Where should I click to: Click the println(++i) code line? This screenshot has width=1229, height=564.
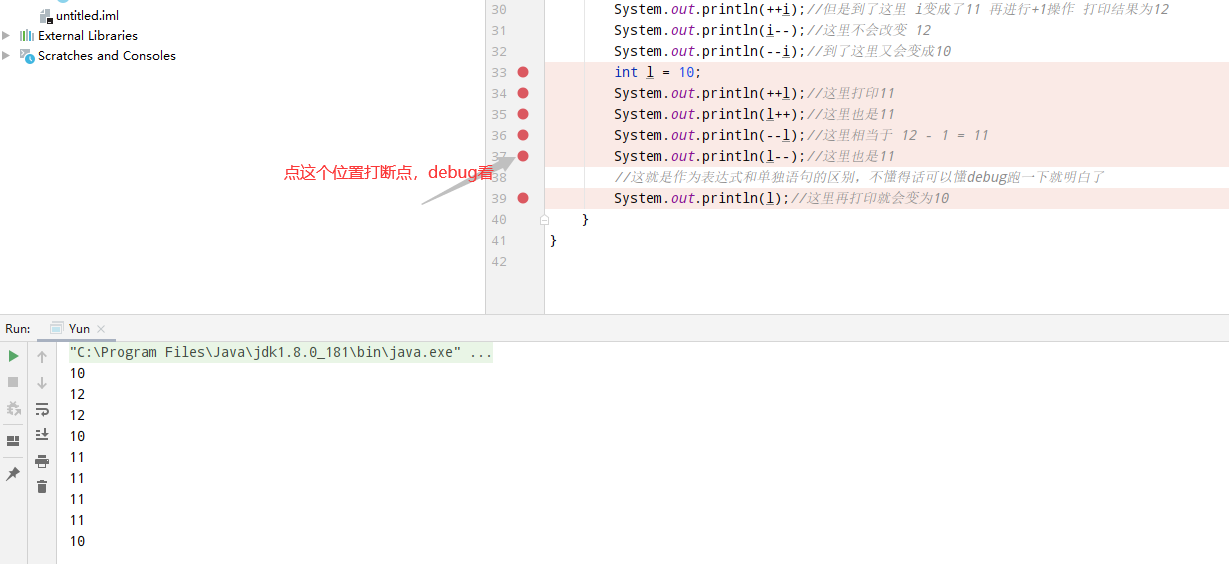pyautogui.click(x=710, y=9)
